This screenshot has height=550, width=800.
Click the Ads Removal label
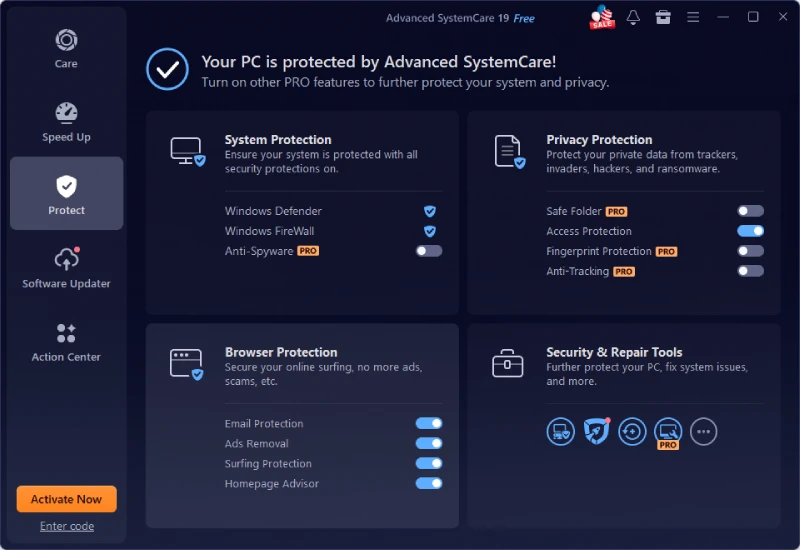coord(256,443)
